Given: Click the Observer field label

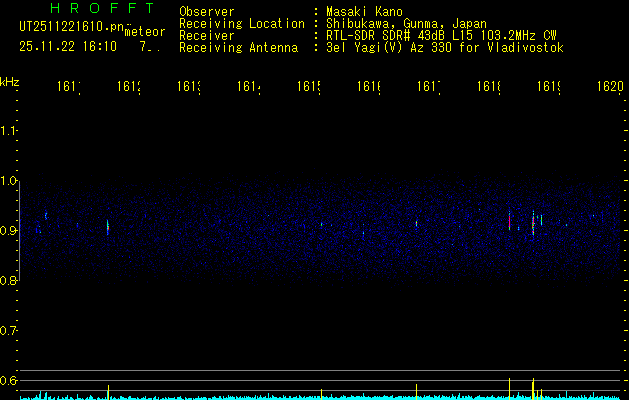Looking at the screenshot, I should (x=207, y=12).
